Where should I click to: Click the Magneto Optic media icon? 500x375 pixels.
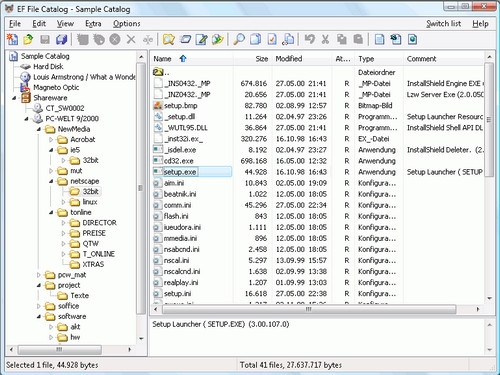coord(25,87)
